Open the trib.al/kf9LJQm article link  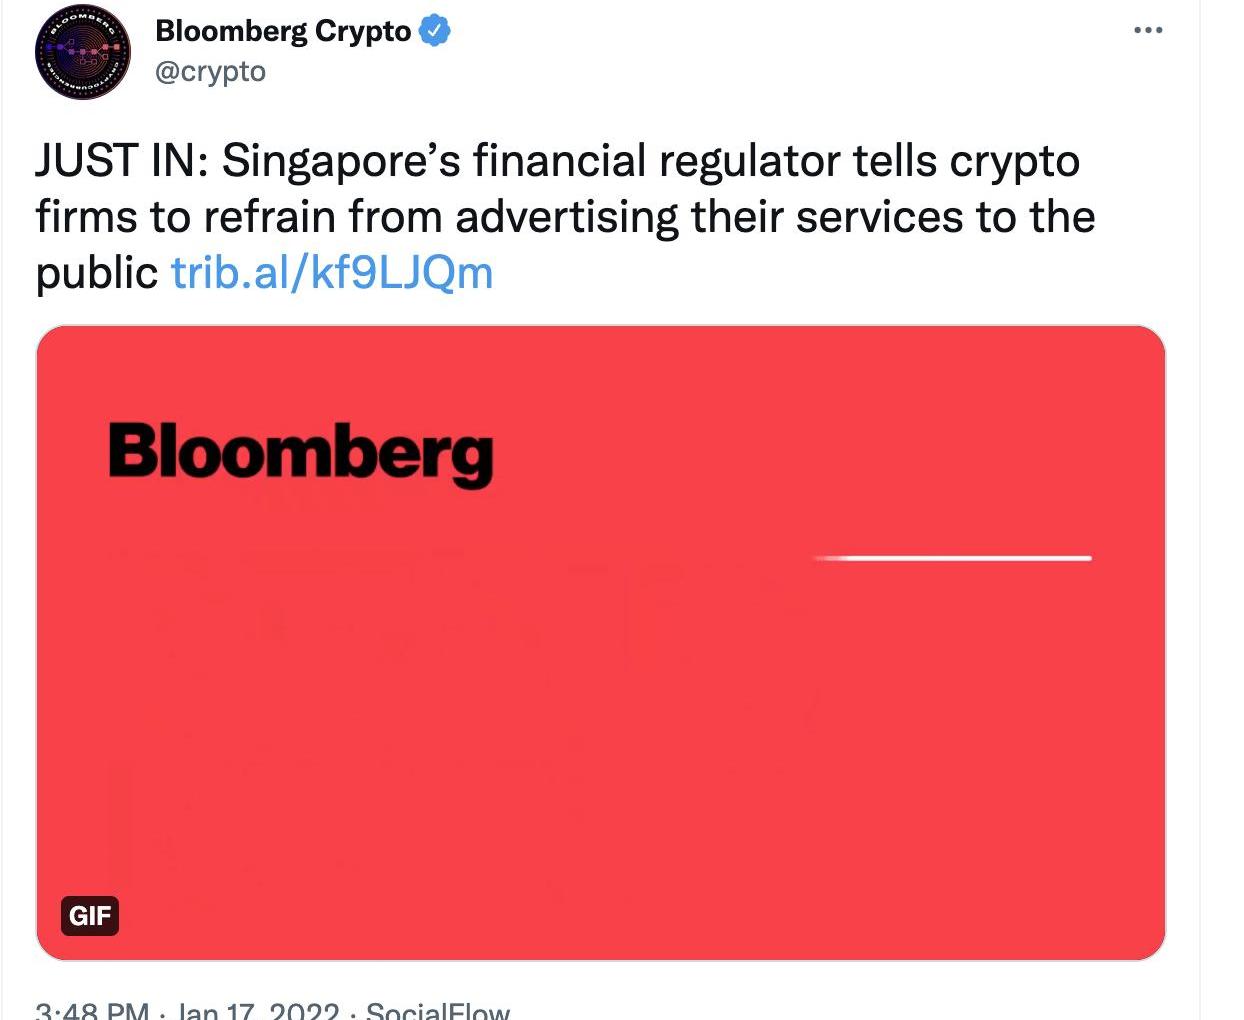332,273
